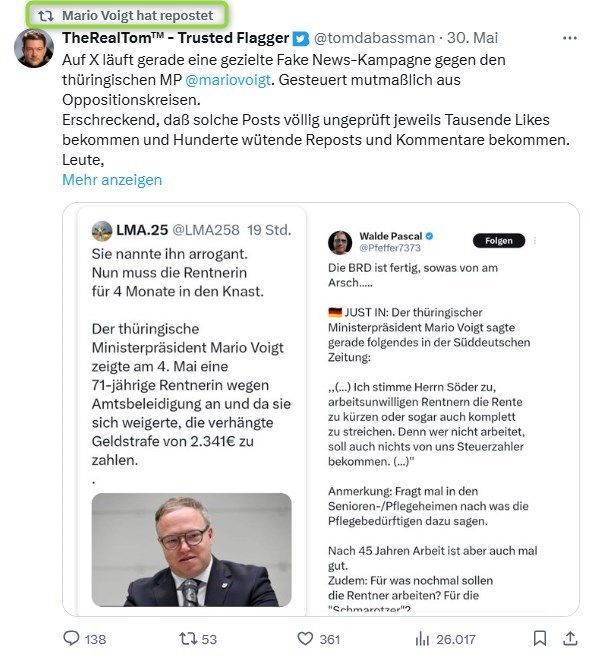Screen dimensions: 590x659
Task: Bookmark this post
Action: click(x=540, y=638)
